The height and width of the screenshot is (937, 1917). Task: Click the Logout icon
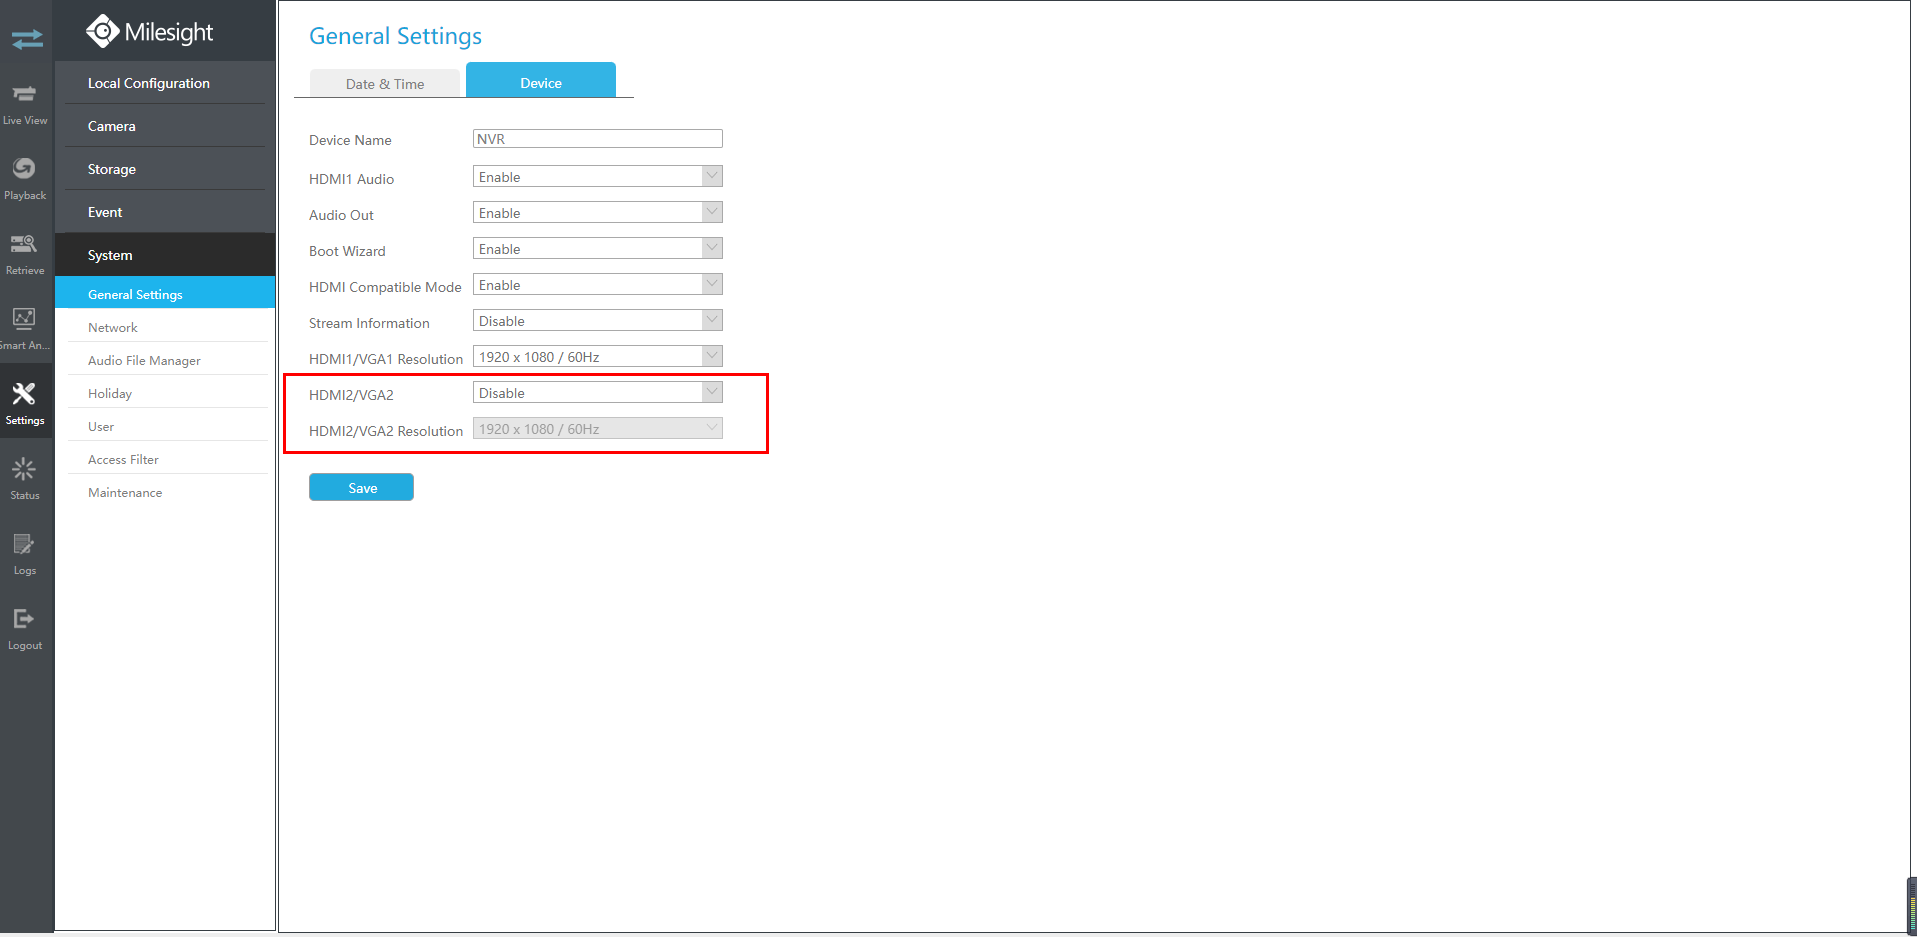point(25,628)
